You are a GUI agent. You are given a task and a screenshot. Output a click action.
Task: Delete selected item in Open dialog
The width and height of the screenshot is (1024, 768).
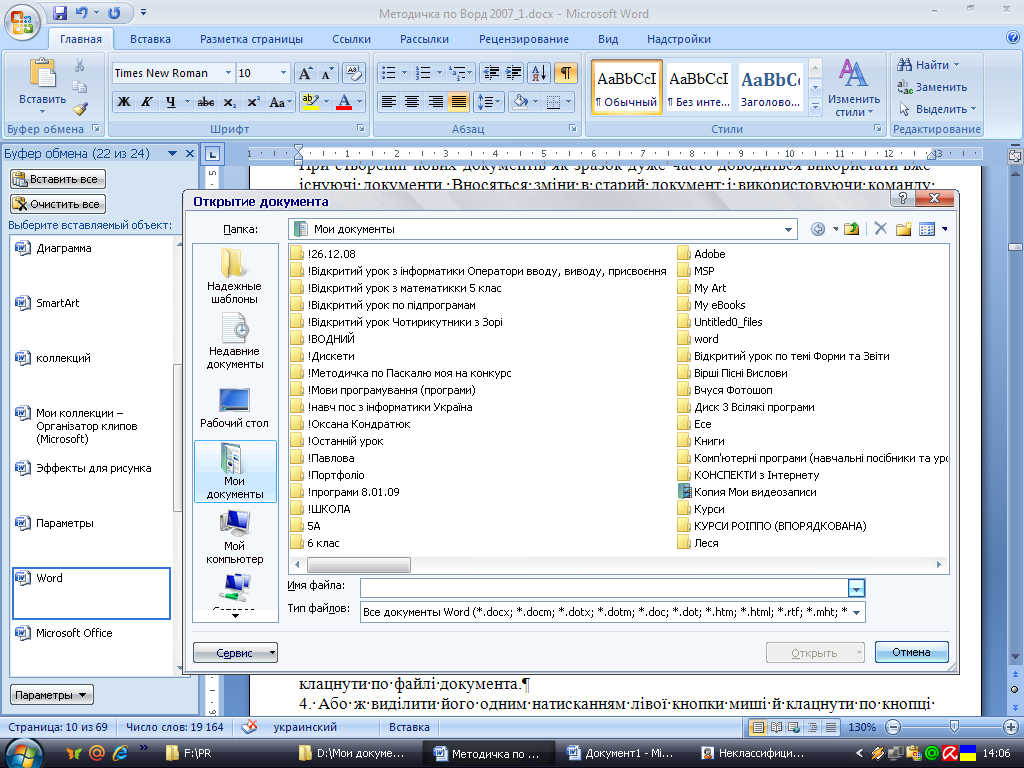(880, 229)
